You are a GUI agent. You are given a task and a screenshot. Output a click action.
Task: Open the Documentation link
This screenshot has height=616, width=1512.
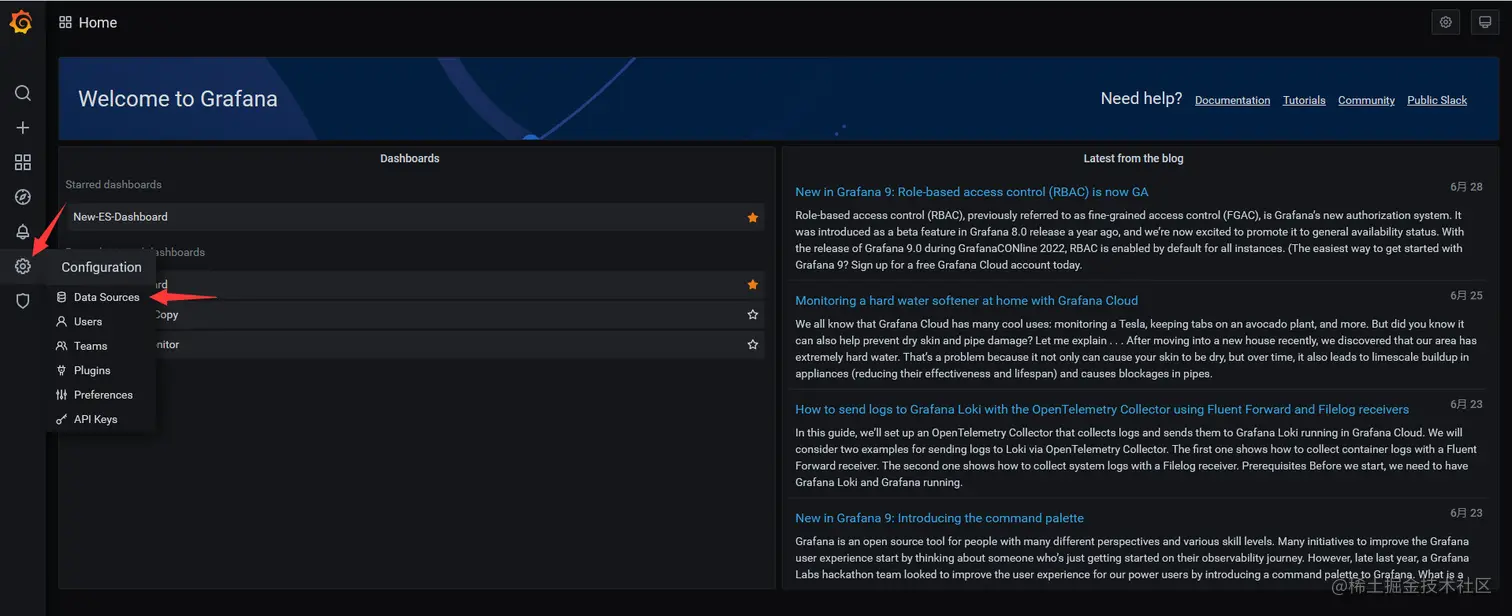pos(1232,100)
